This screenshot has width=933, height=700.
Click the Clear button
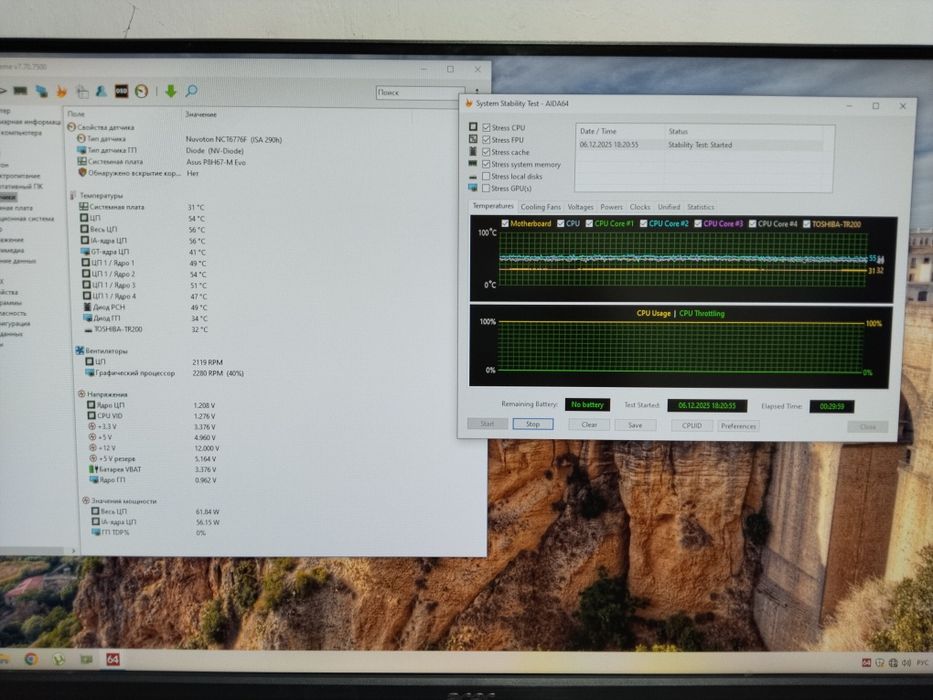coord(589,424)
